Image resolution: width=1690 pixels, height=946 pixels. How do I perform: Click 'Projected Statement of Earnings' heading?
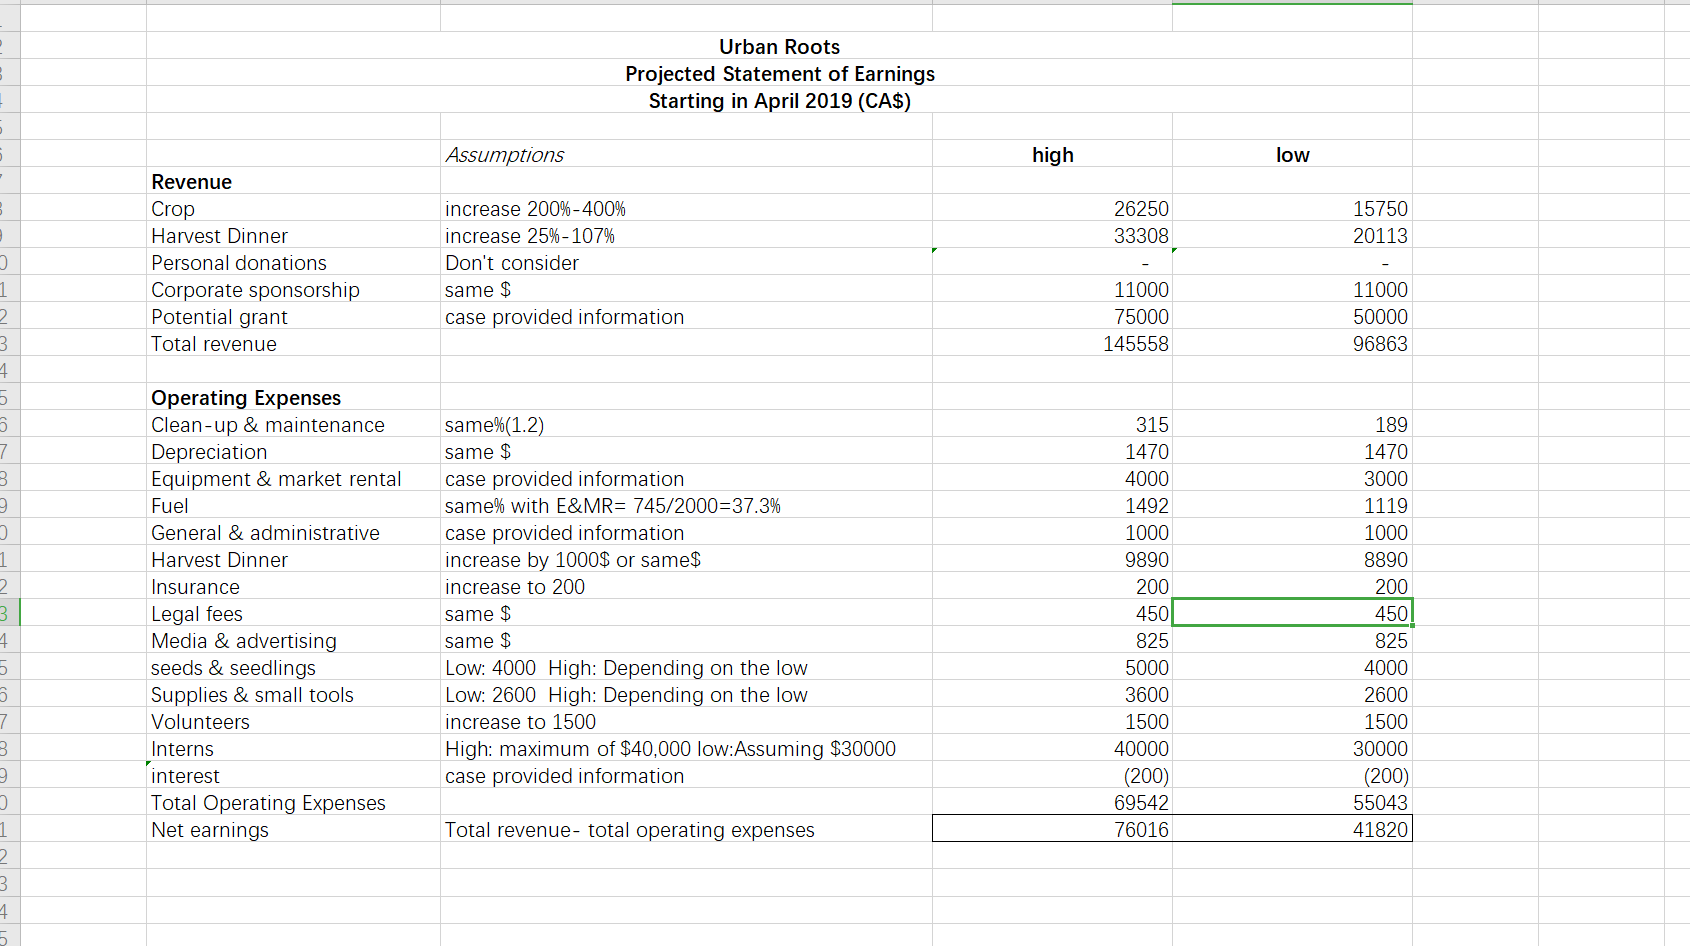click(x=779, y=74)
